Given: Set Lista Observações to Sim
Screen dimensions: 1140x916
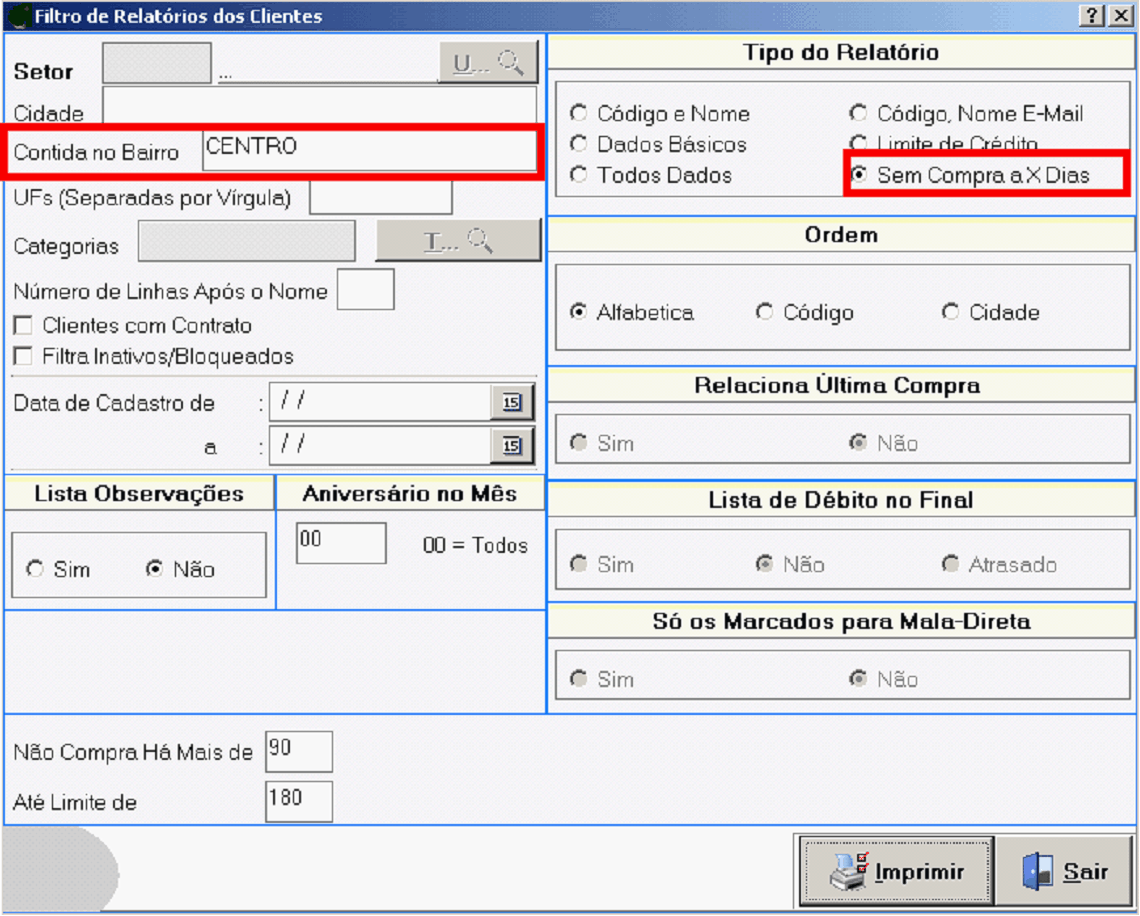Looking at the screenshot, I should (x=36, y=569).
